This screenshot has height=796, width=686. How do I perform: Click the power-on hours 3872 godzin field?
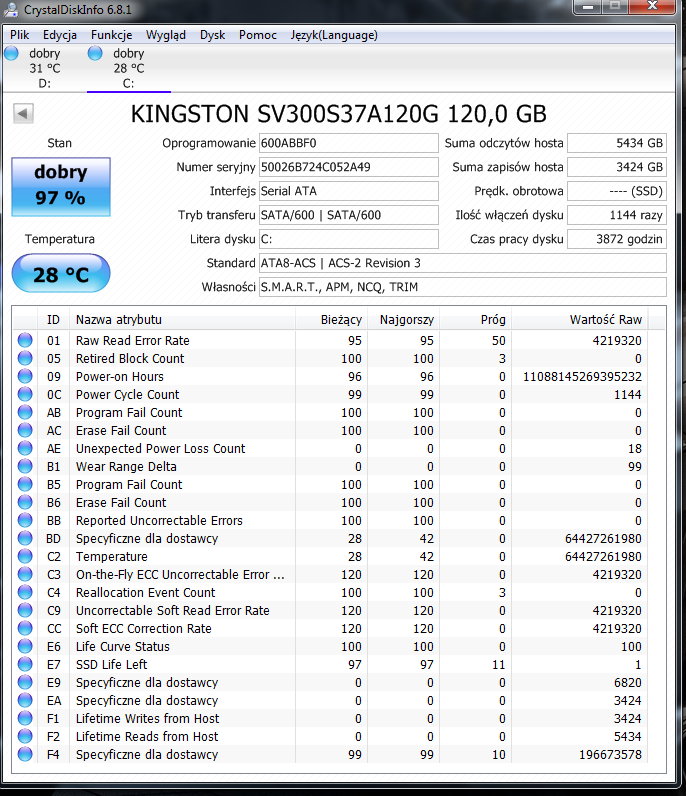tap(616, 239)
